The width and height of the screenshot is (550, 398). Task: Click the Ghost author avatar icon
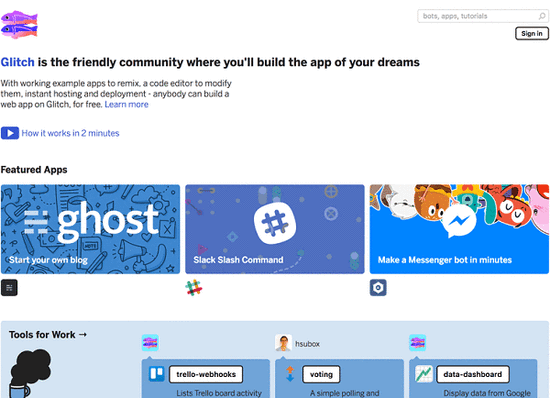pos(9,288)
